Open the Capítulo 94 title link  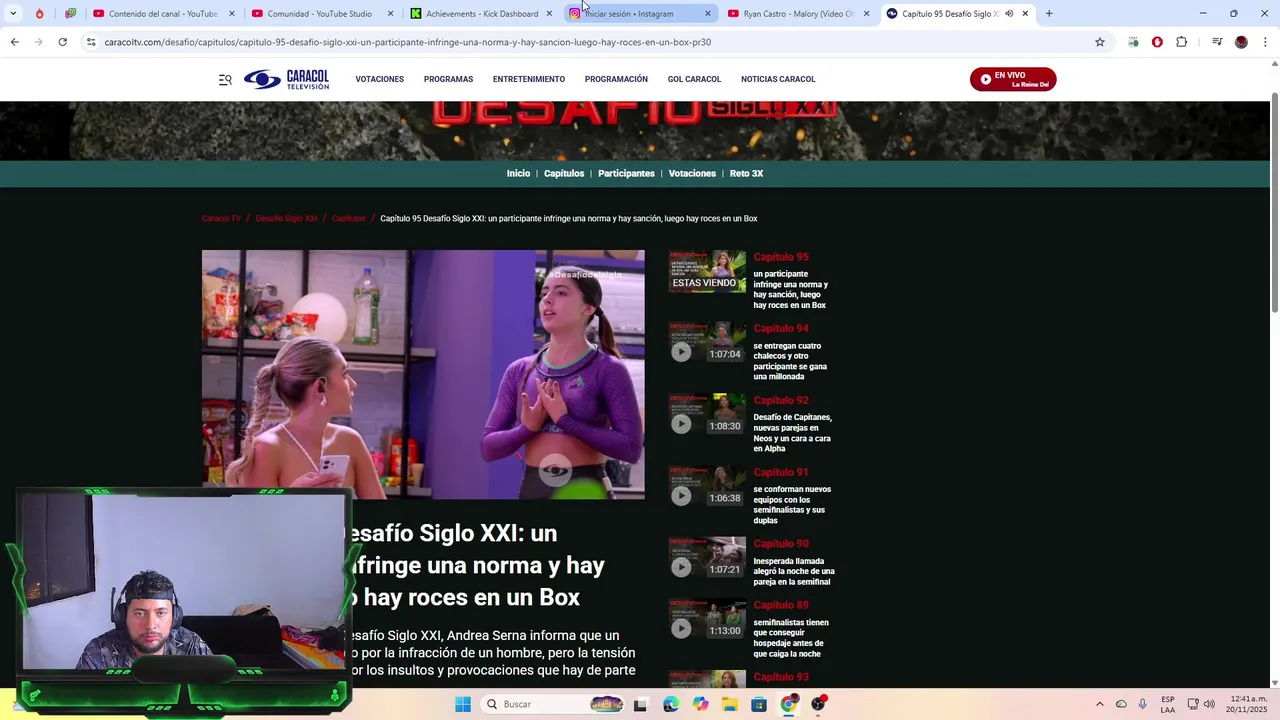pos(781,328)
